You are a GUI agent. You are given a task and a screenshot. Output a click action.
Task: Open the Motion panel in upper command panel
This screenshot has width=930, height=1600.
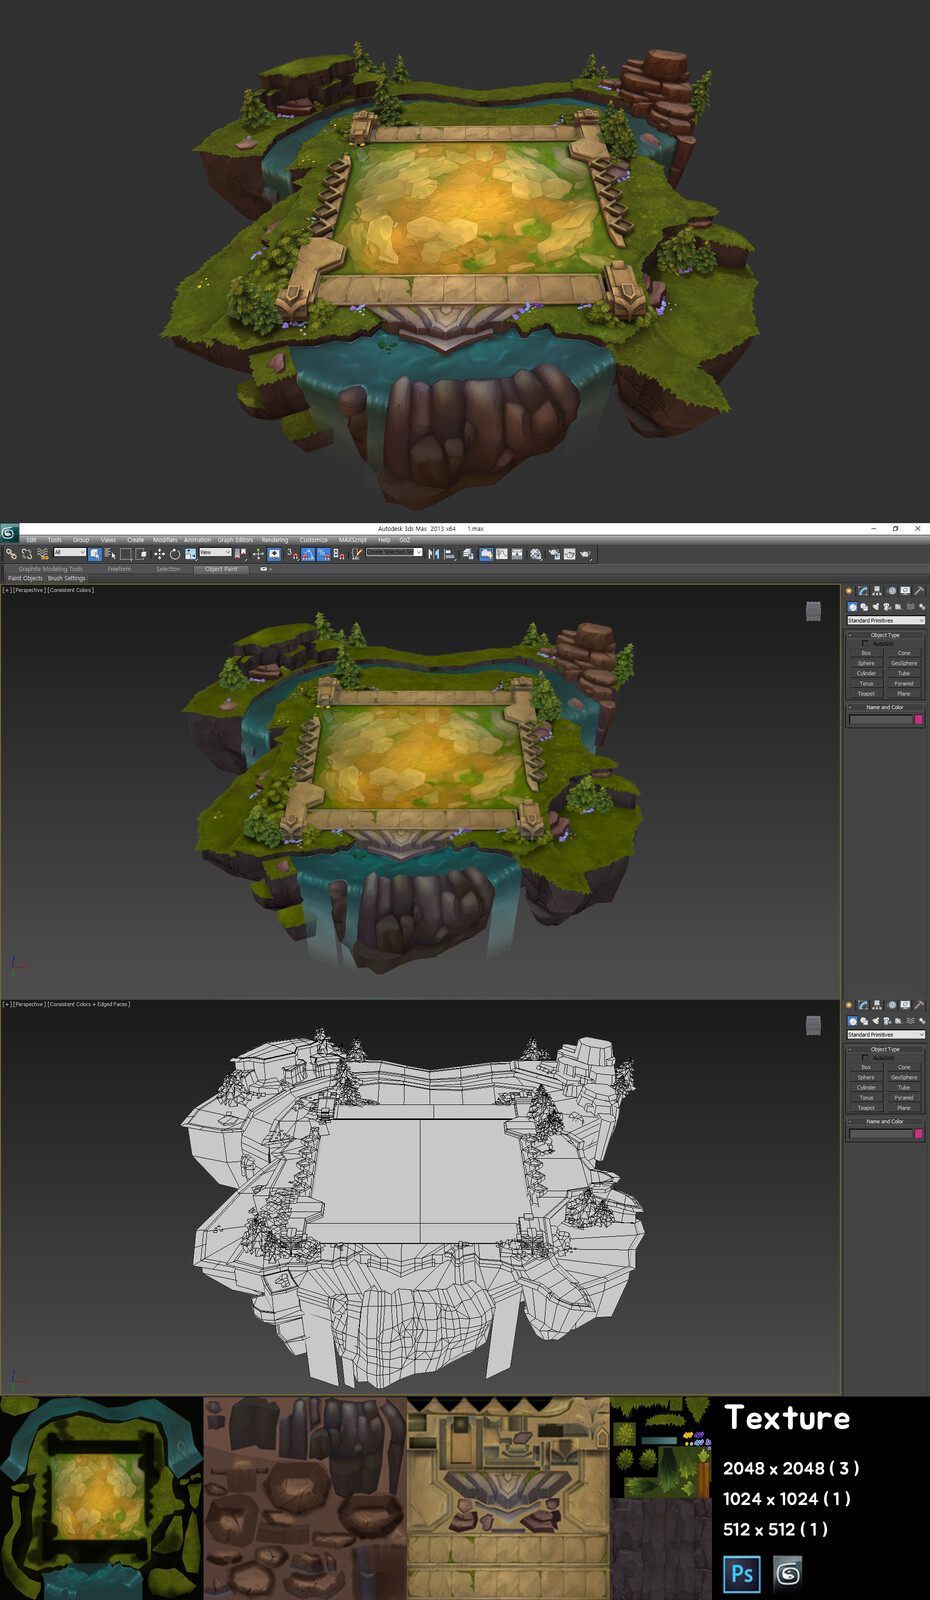pos(891,591)
